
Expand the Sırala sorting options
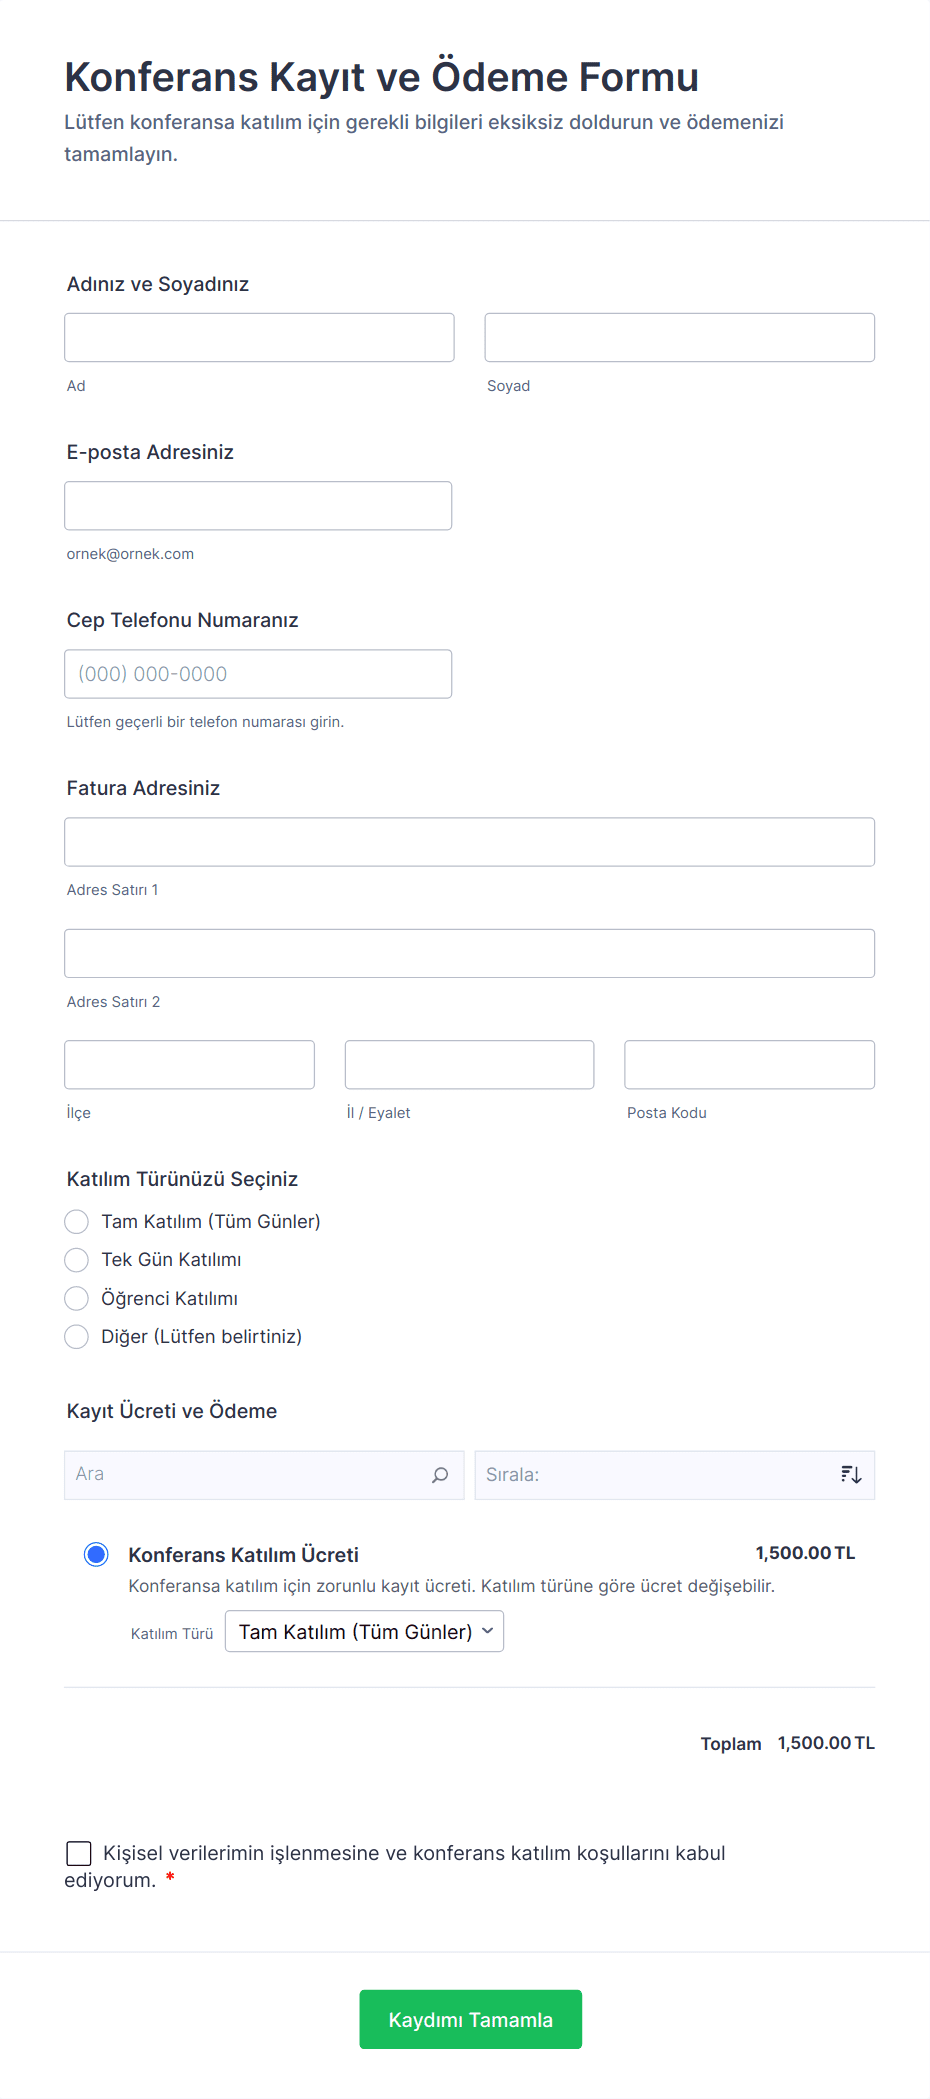tap(675, 1474)
